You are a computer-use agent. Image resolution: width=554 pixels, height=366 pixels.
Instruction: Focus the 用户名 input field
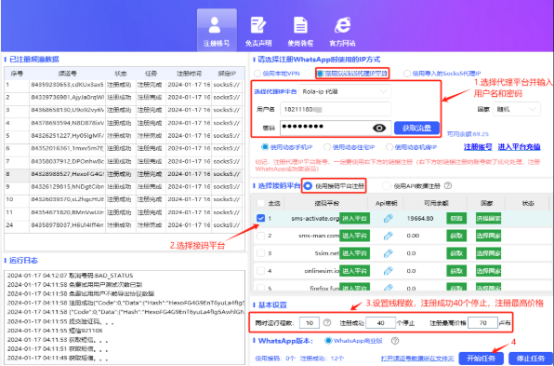click(336, 110)
